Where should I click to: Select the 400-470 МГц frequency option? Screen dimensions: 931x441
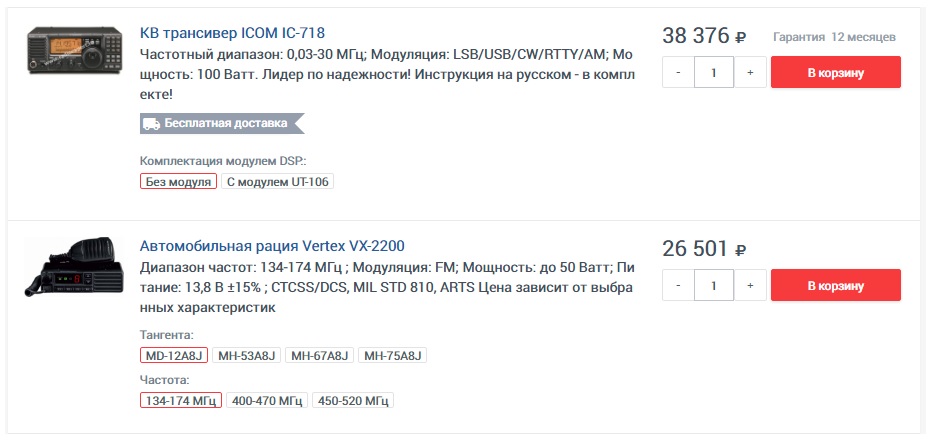(x=267, y=400)
